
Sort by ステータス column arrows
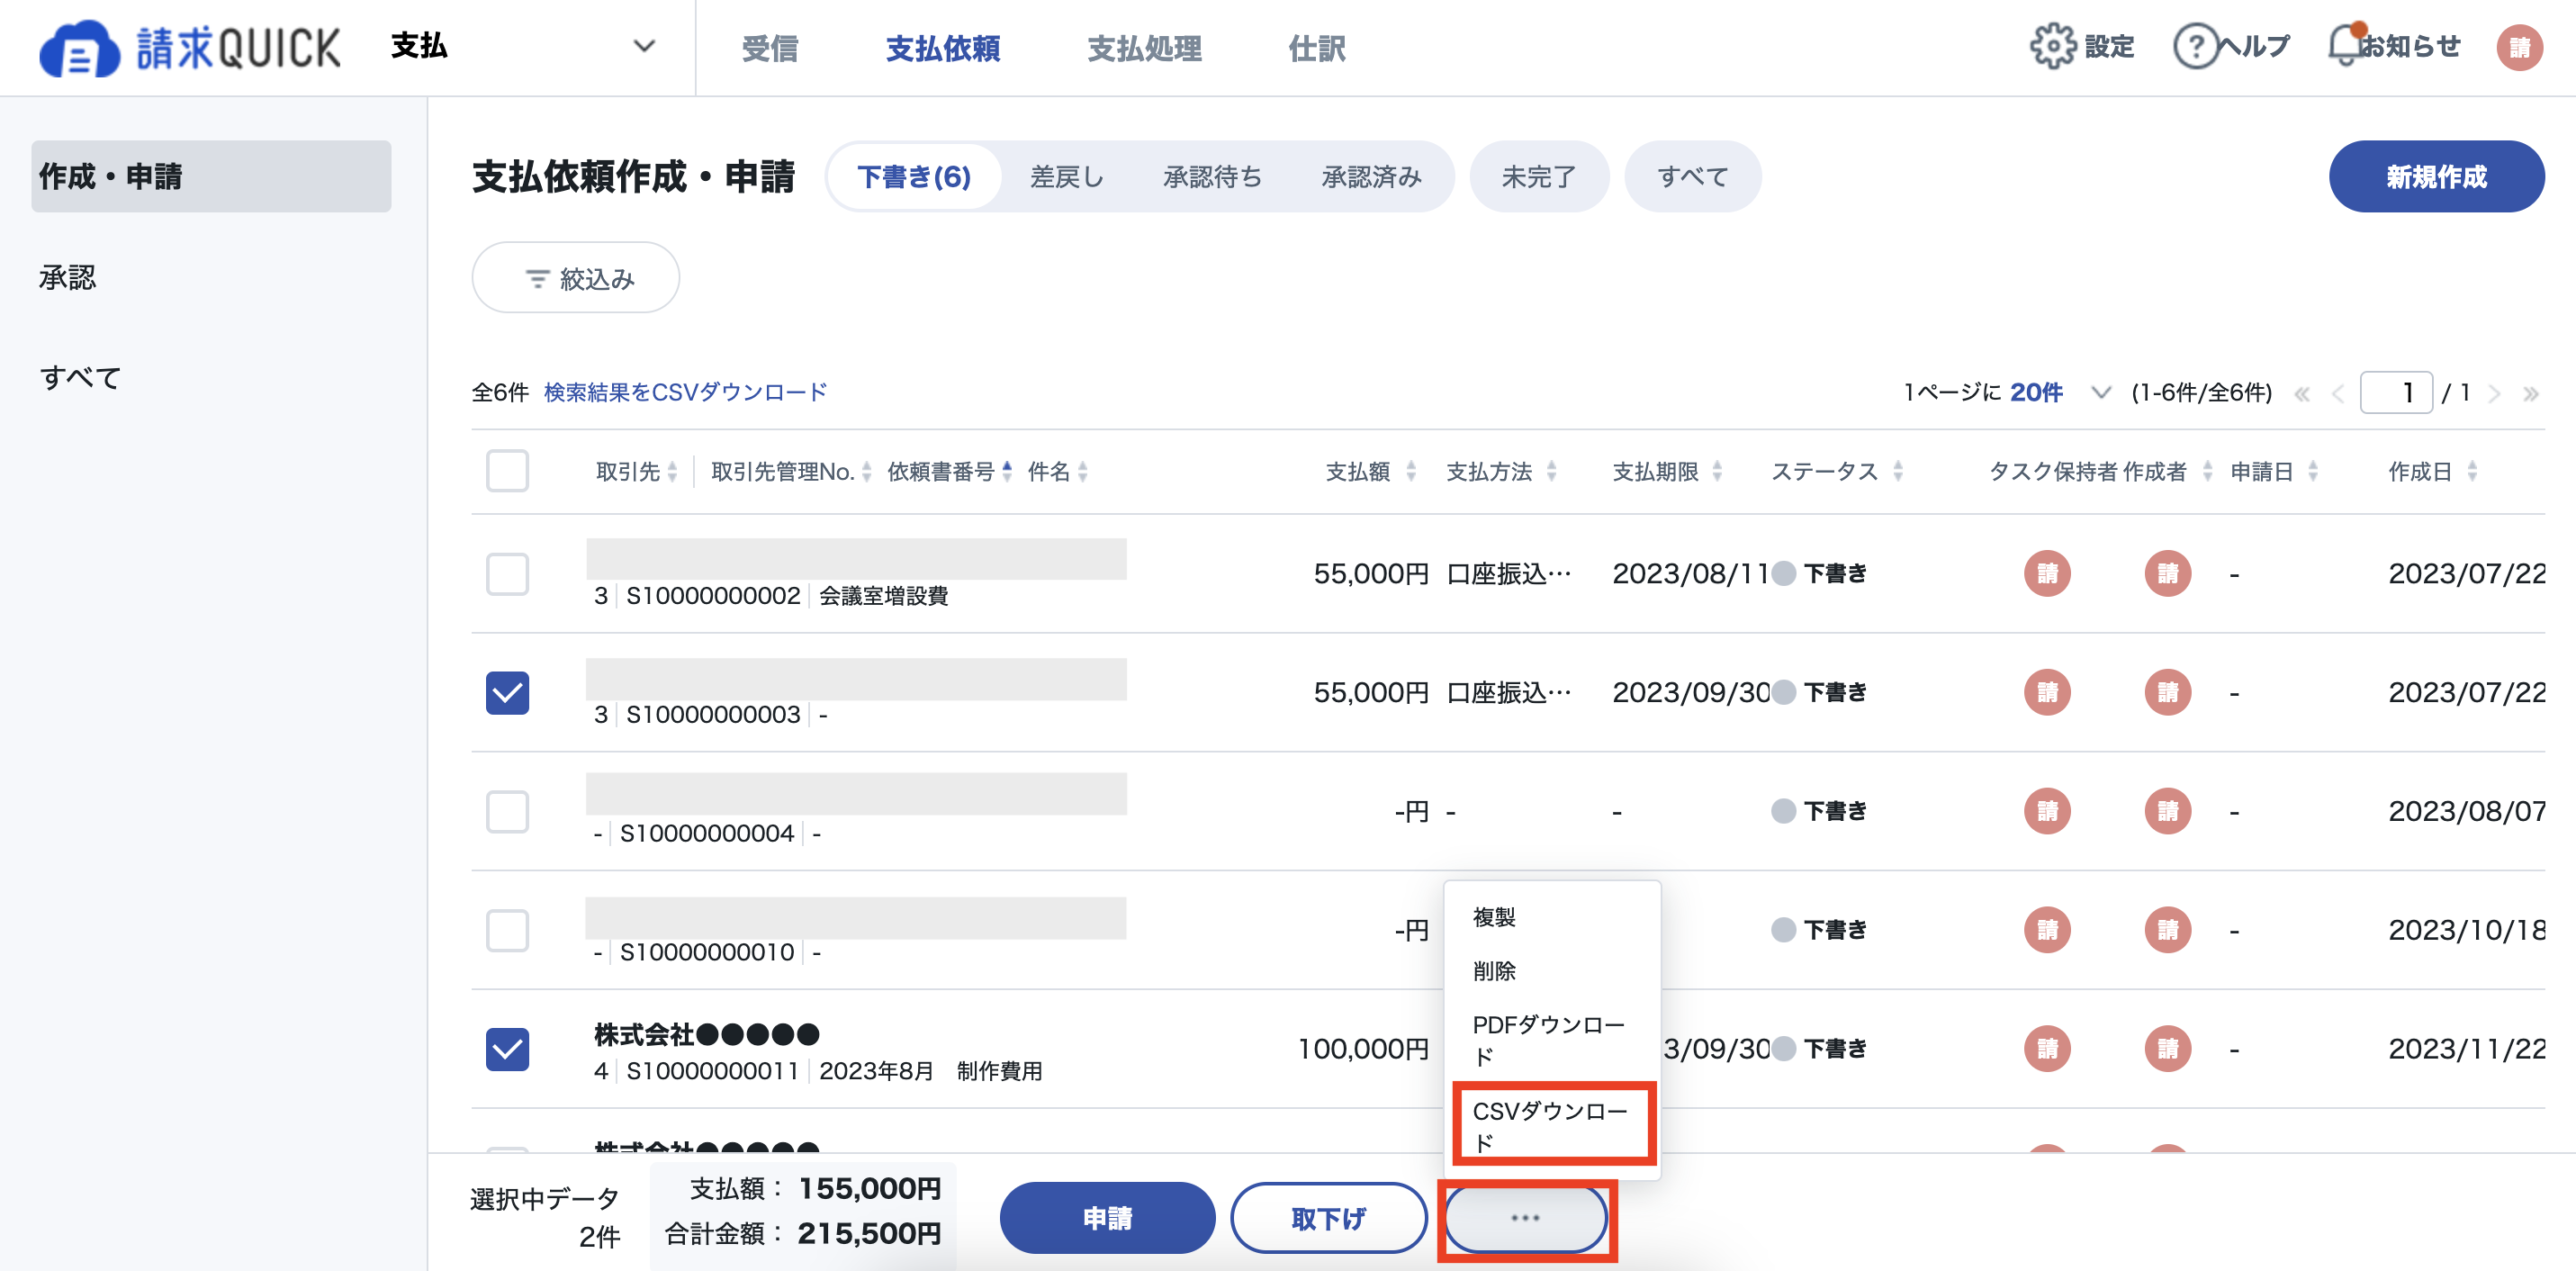1897,471
